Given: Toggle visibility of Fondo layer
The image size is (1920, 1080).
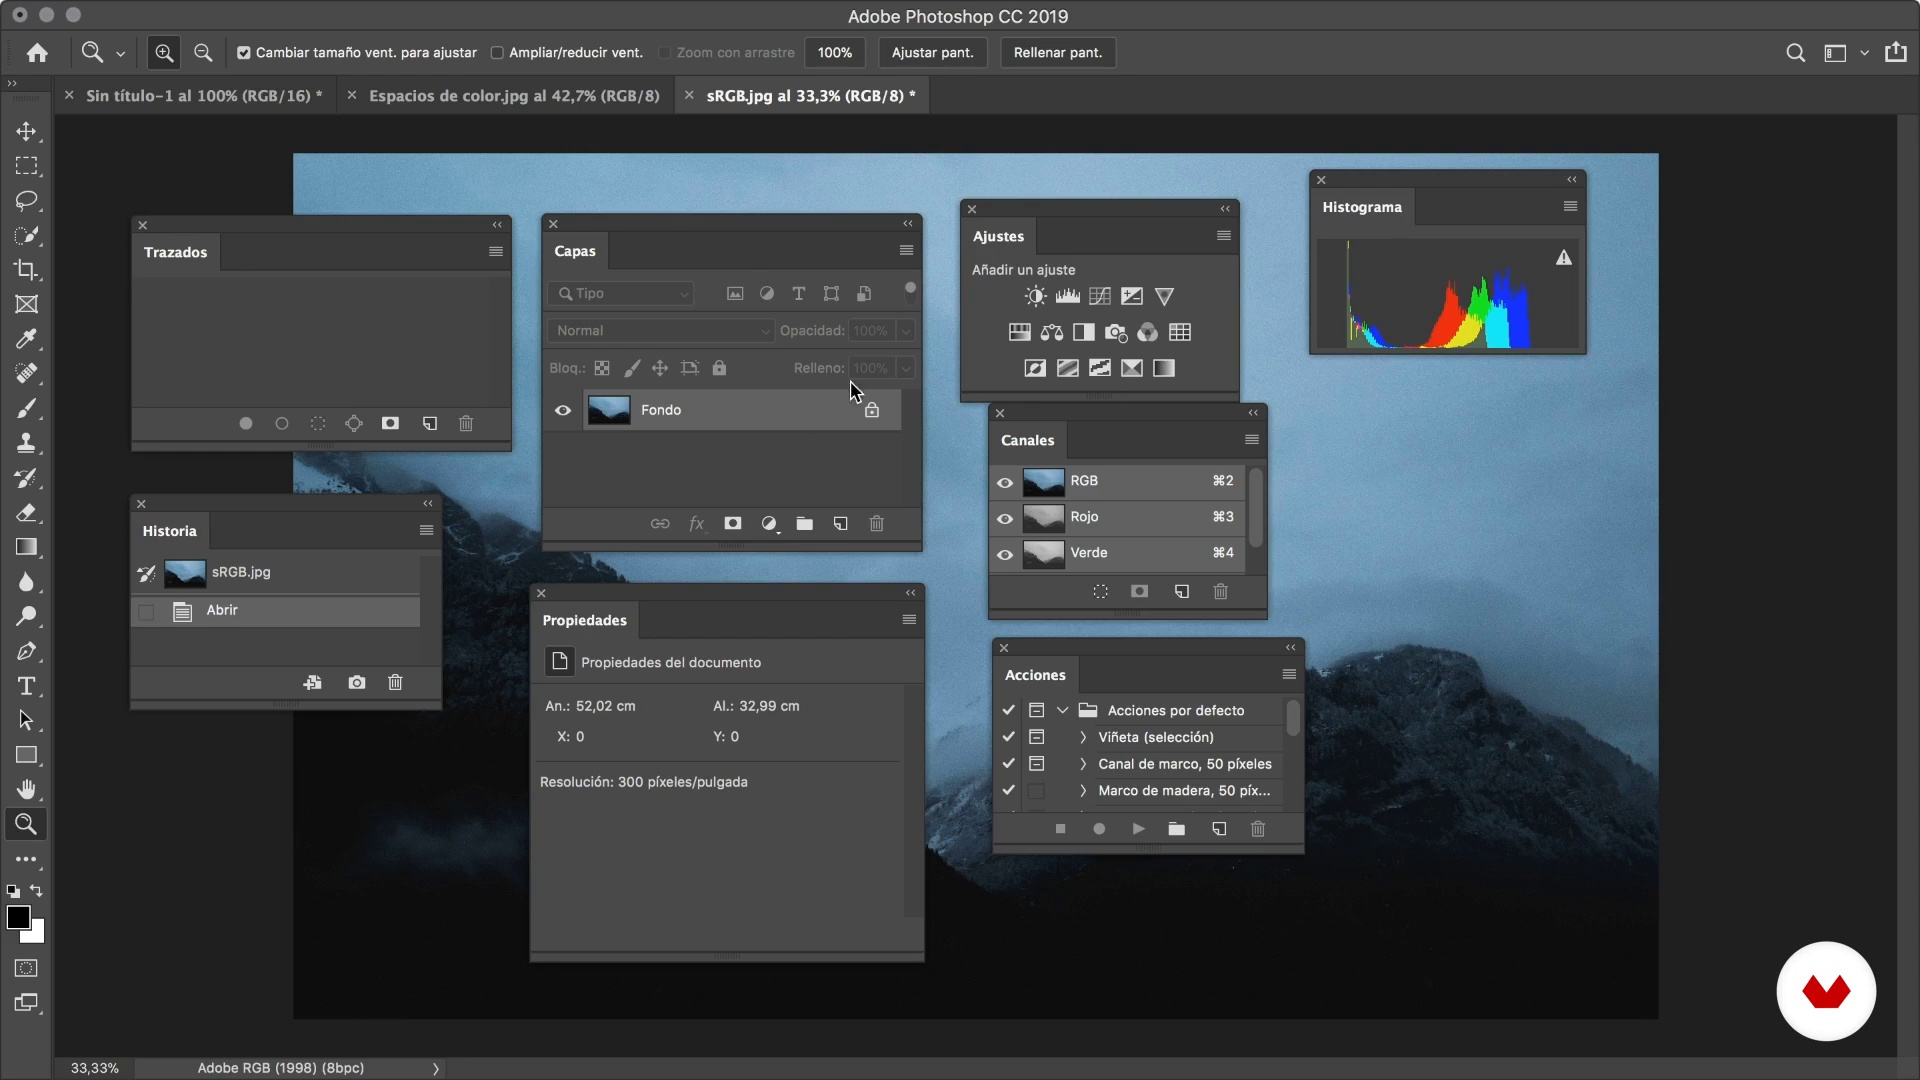Looking at the screenshot, I should pos(563,409).
